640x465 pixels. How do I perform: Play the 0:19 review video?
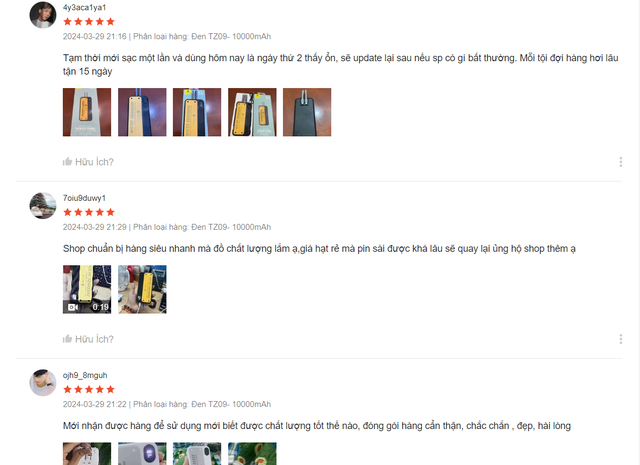coord(87,289)
